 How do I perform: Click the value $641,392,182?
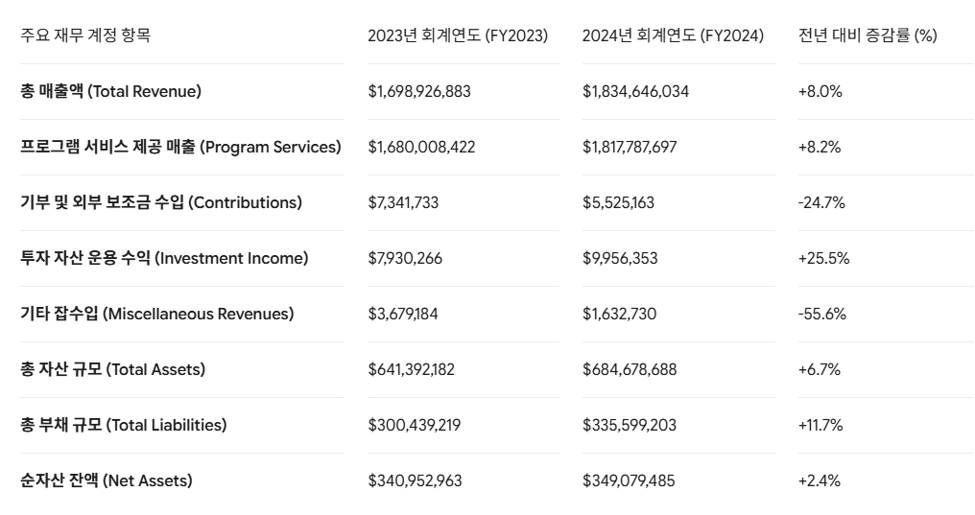tap(411, 369)
